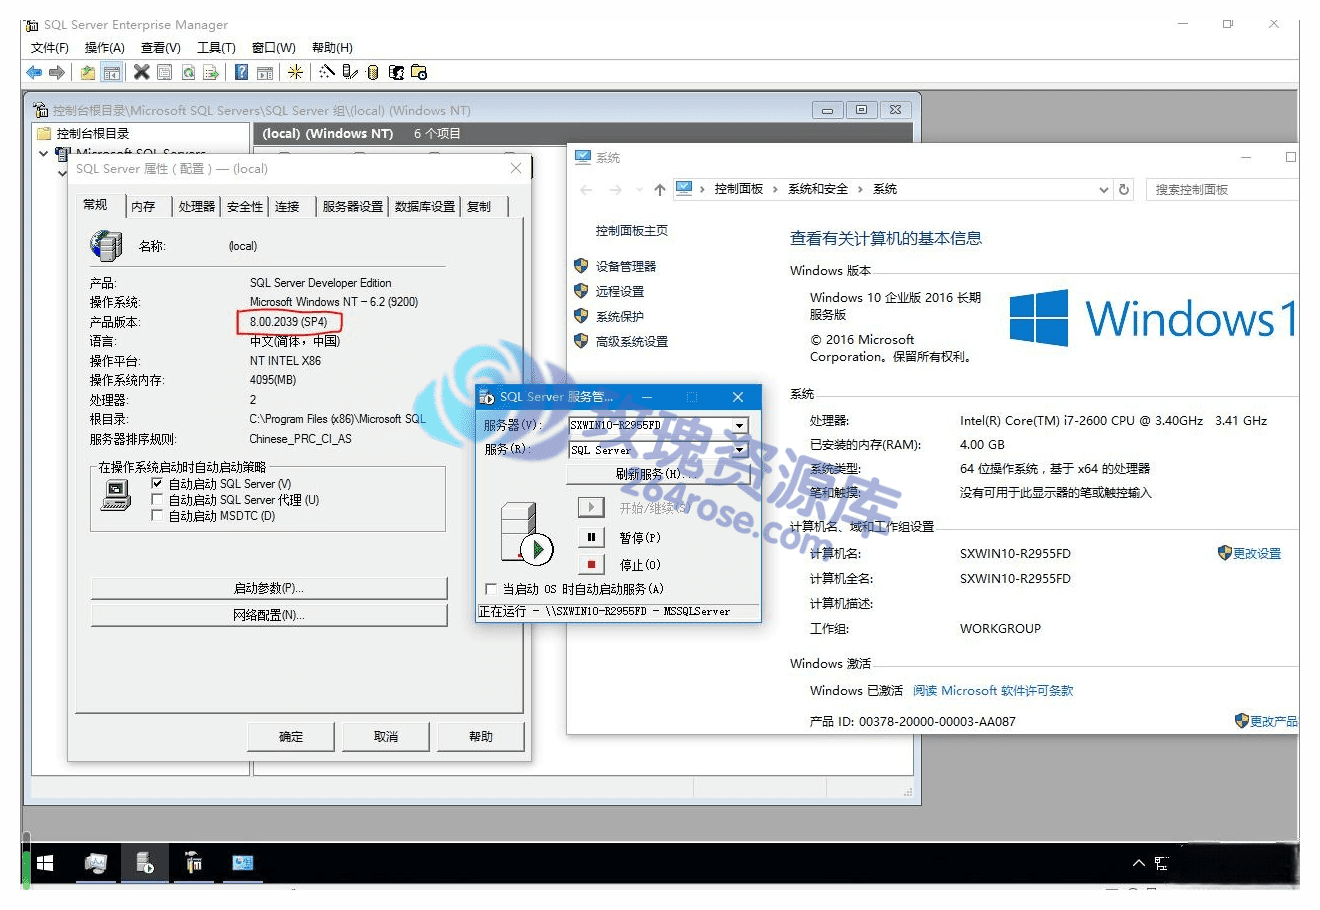Click breadcrumb chevron after 控制面板
This screenshot has width=1320, height=910.
tap(774, 189)
